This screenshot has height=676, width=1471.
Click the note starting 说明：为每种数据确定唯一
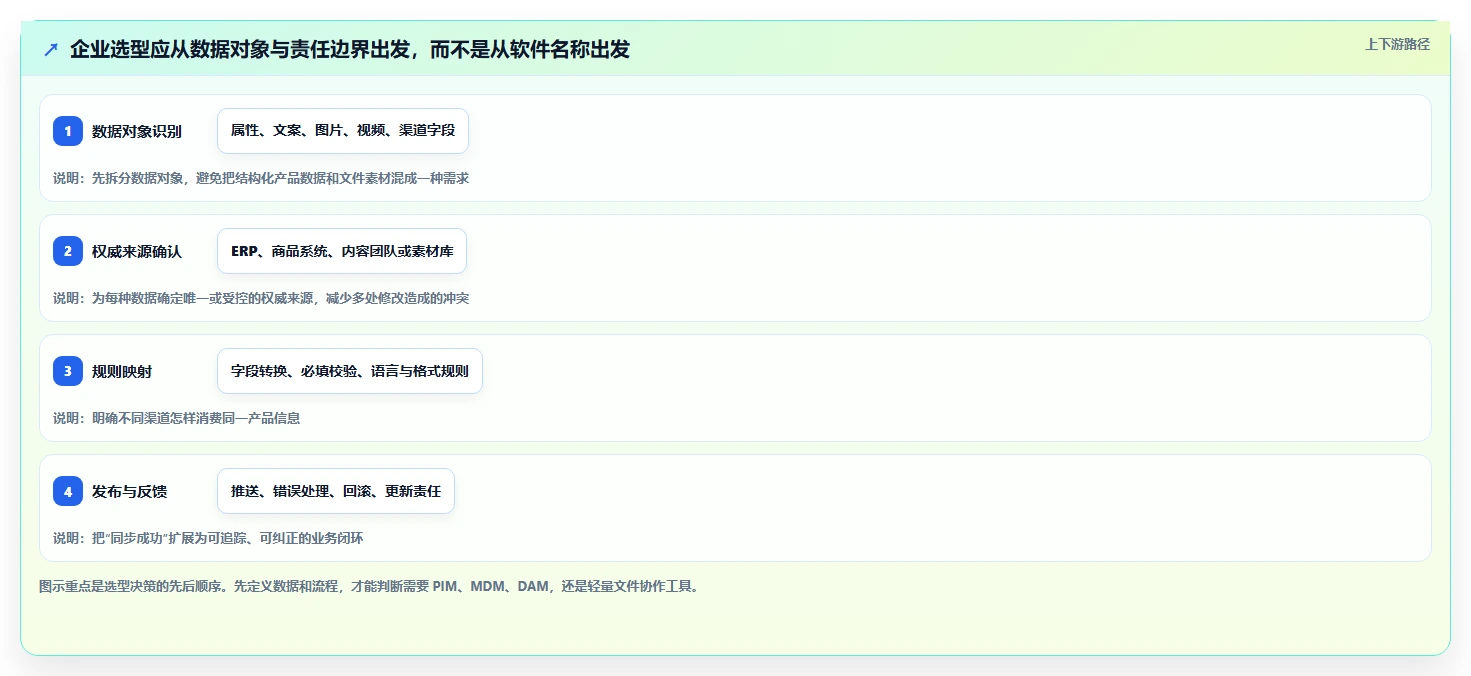pyautogui.click(x=261, y=298)
